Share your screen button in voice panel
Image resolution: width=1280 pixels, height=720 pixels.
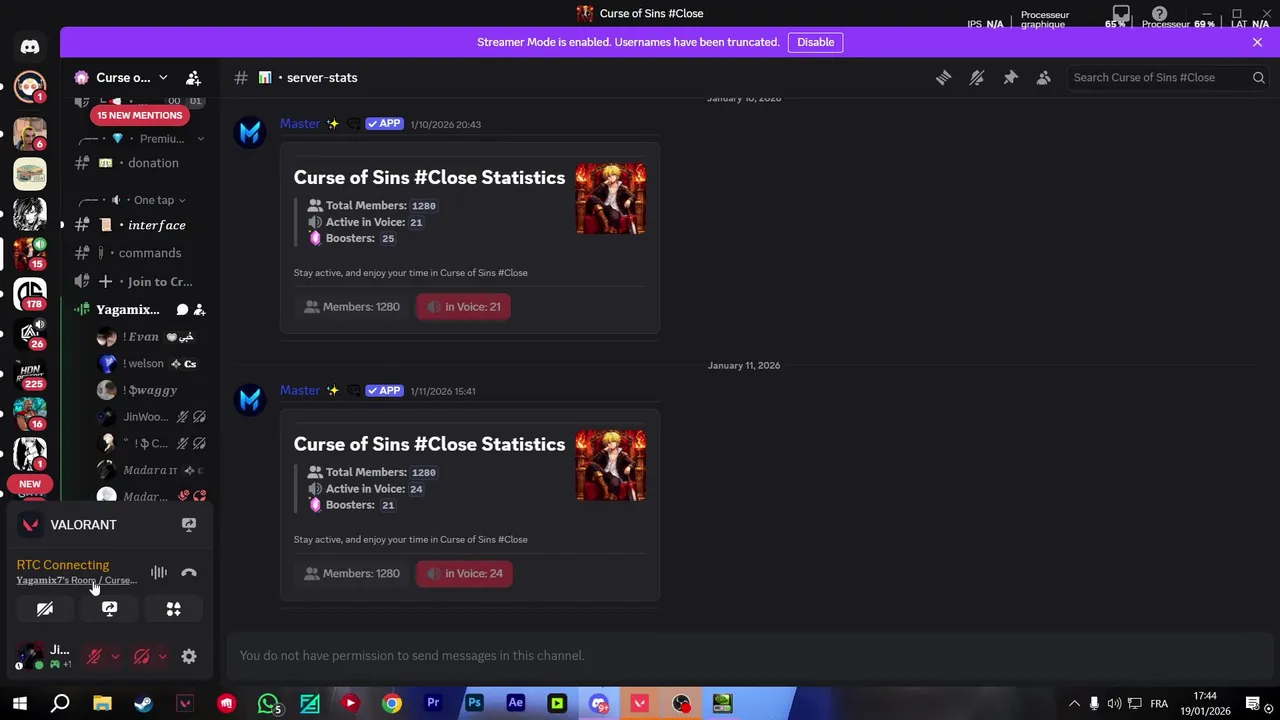[109, 608]
